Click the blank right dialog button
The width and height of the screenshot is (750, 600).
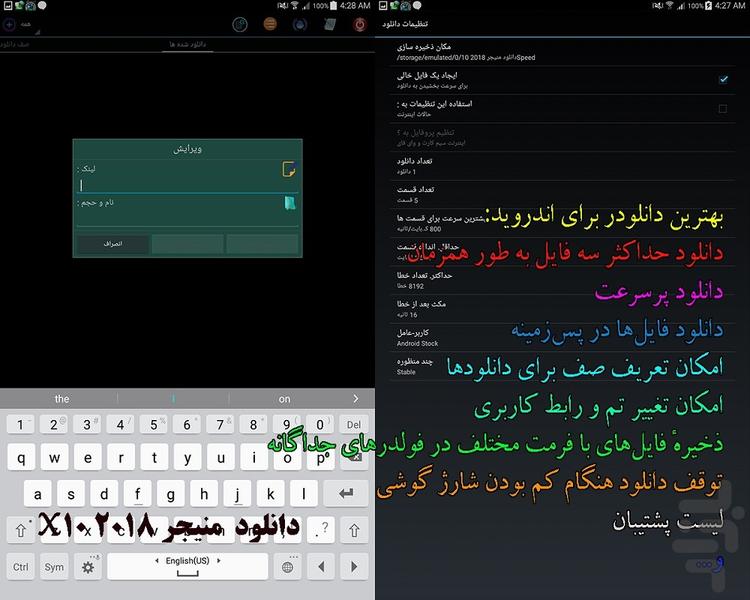pos(262,244)
